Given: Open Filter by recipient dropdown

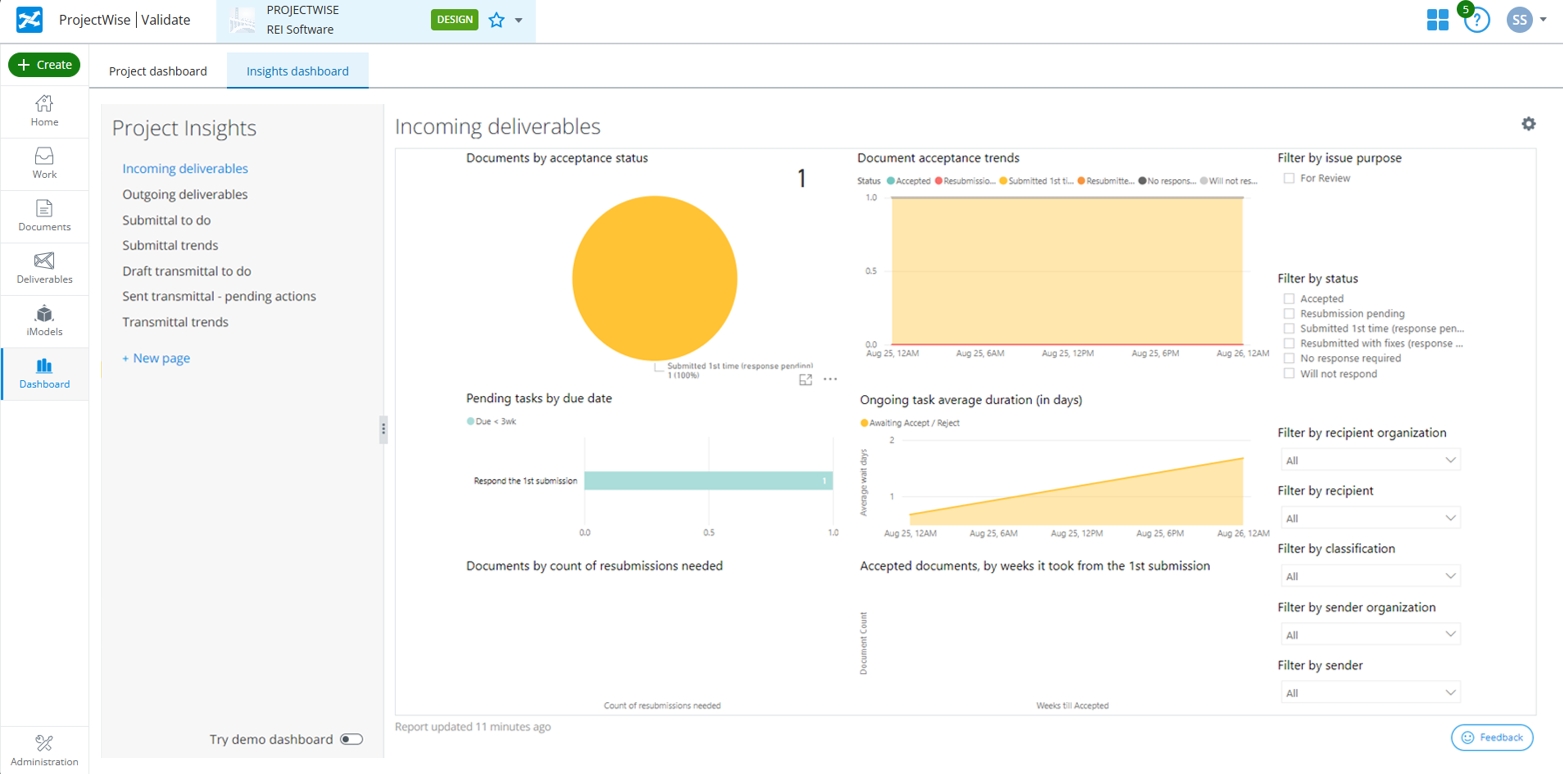Looking at the screenshot, I should pyautogui.click(x=1370, y=518).
